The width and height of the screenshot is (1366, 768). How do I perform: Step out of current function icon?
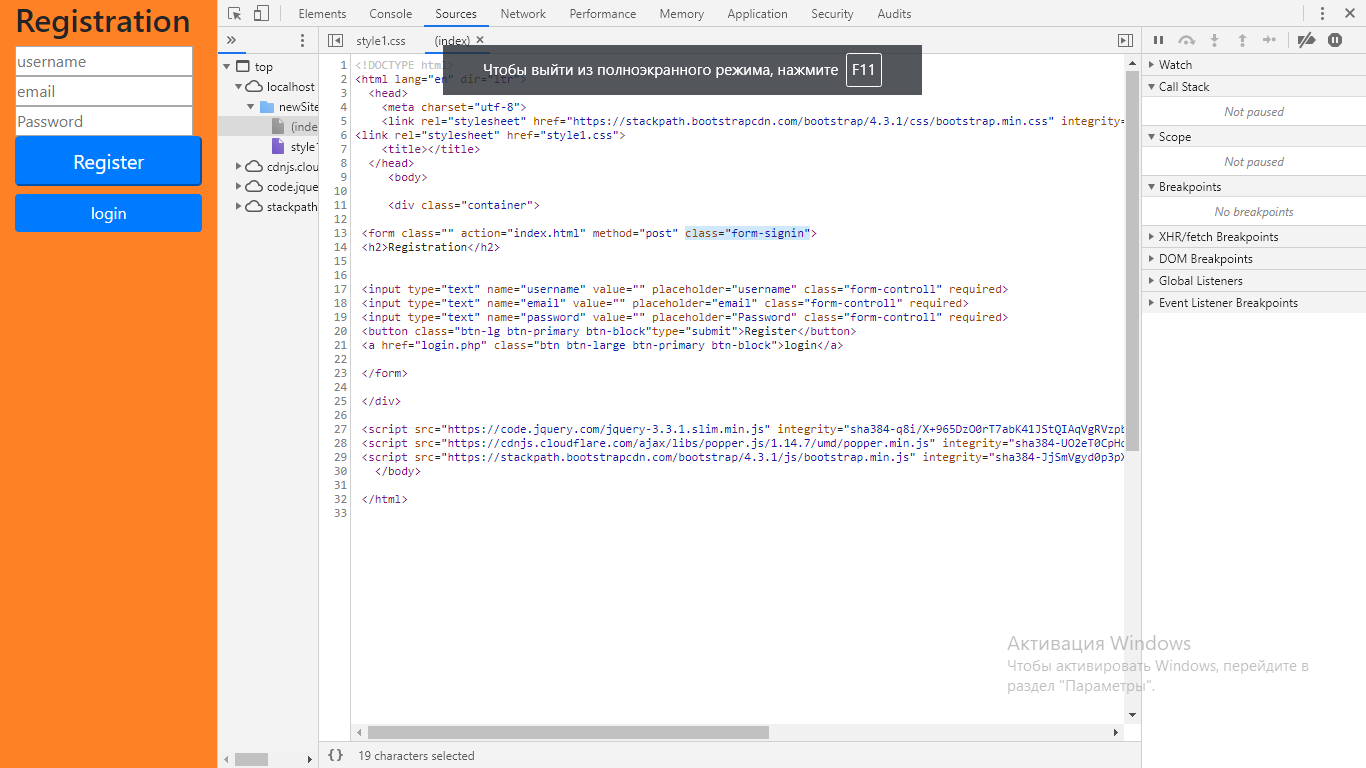click(x=1242, y=40)
